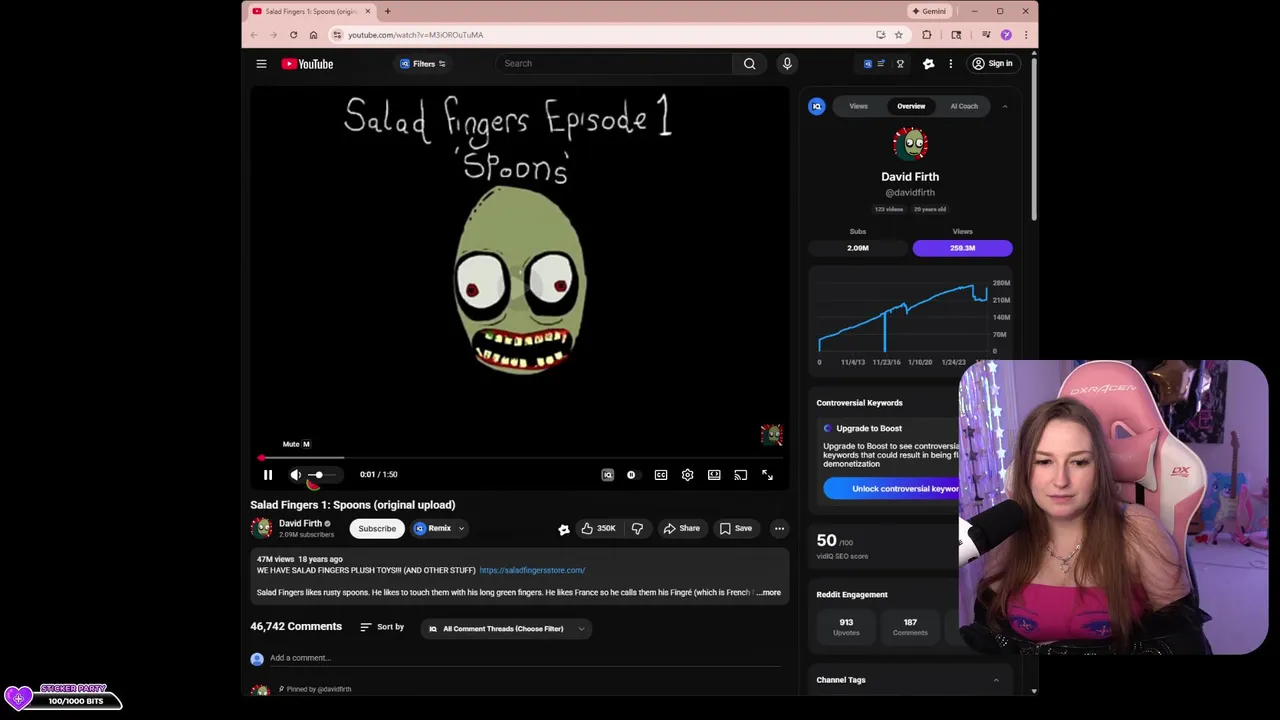Share the video
This screenshot has height=720, width=1280.
pos(681,528)
